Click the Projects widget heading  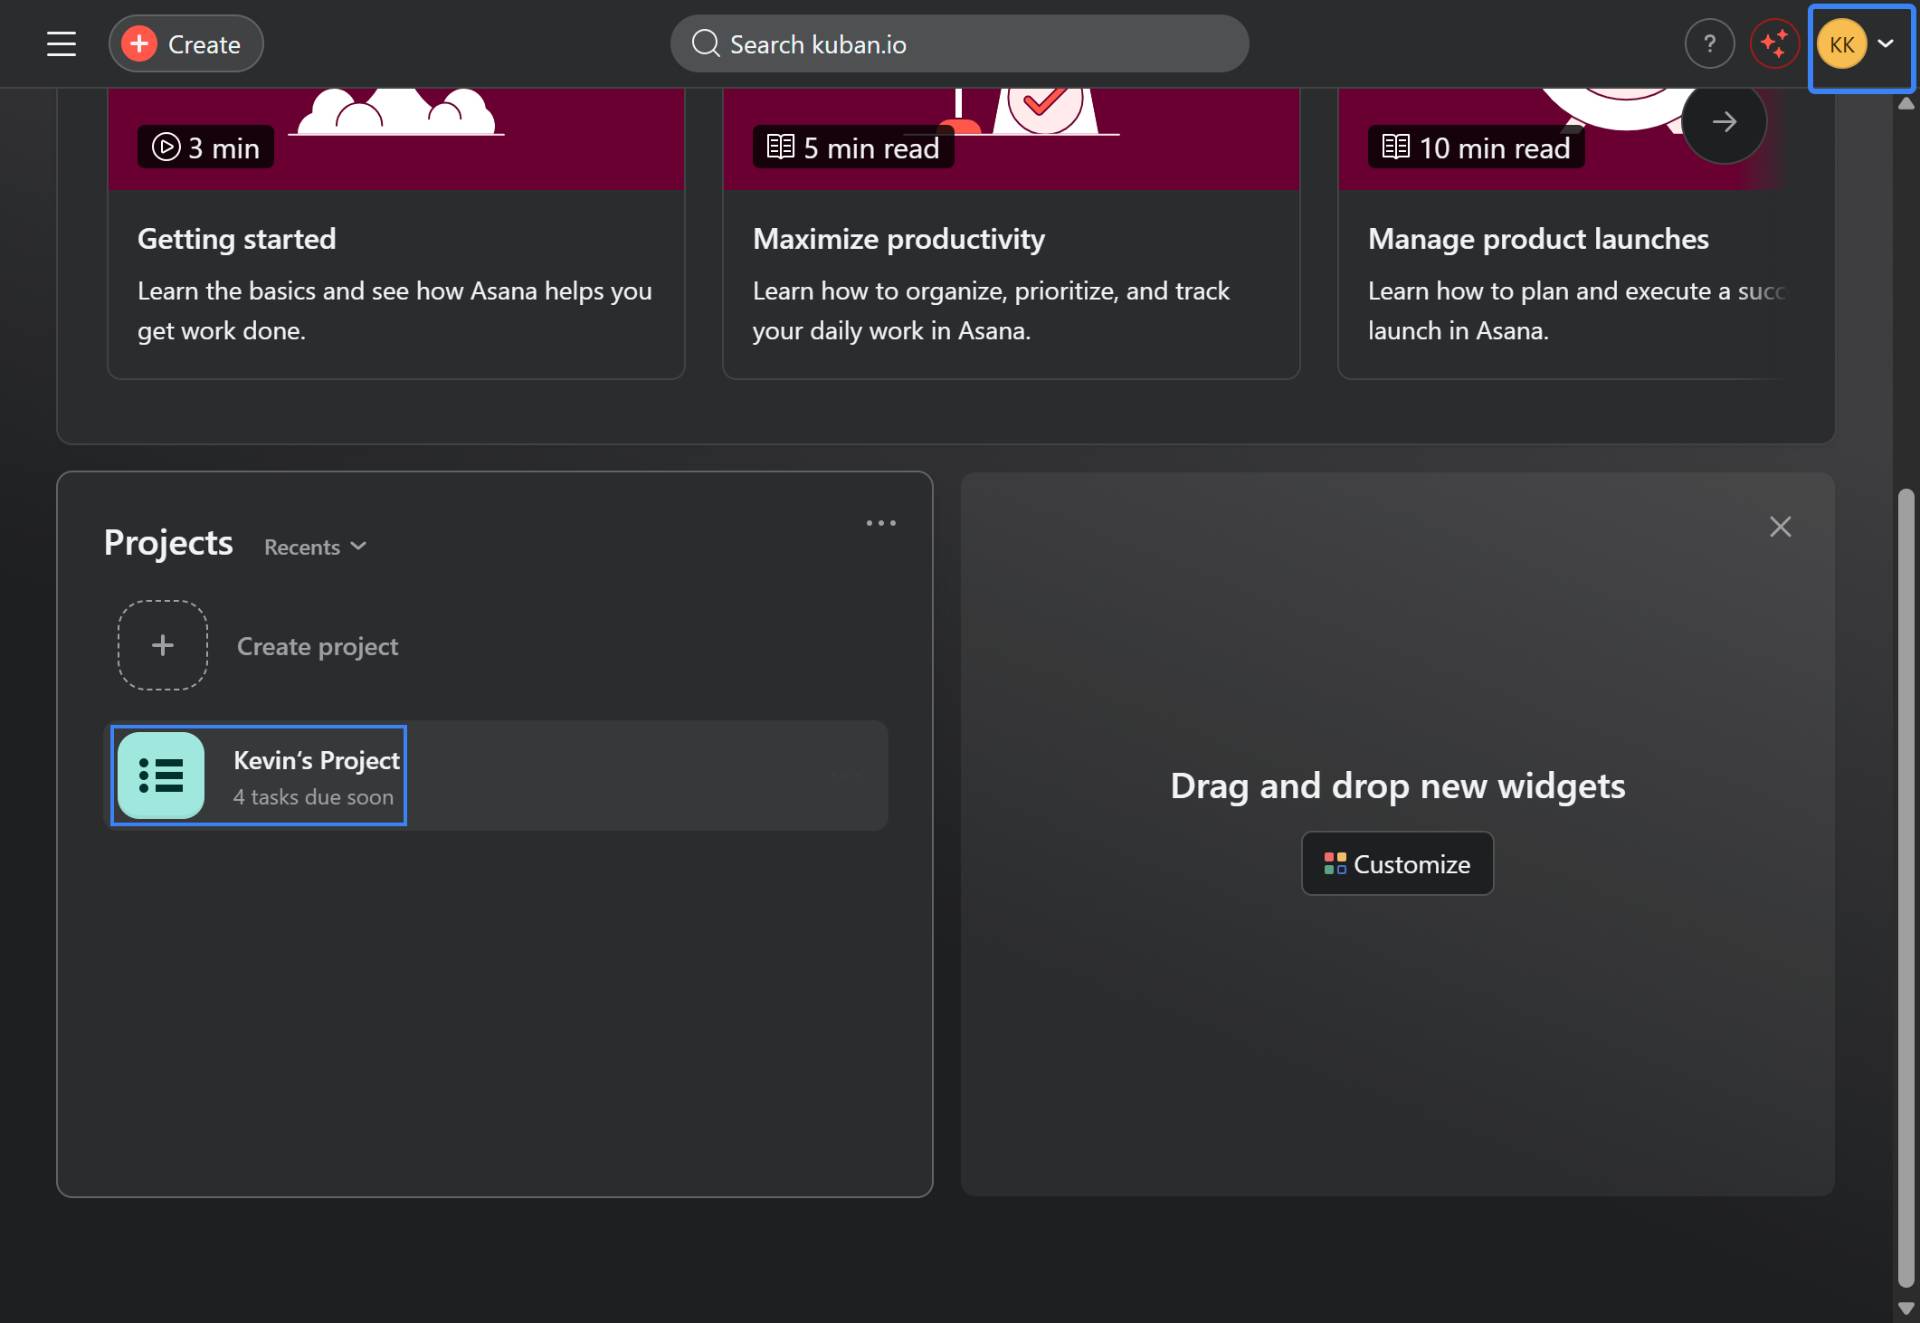point(169,543)
